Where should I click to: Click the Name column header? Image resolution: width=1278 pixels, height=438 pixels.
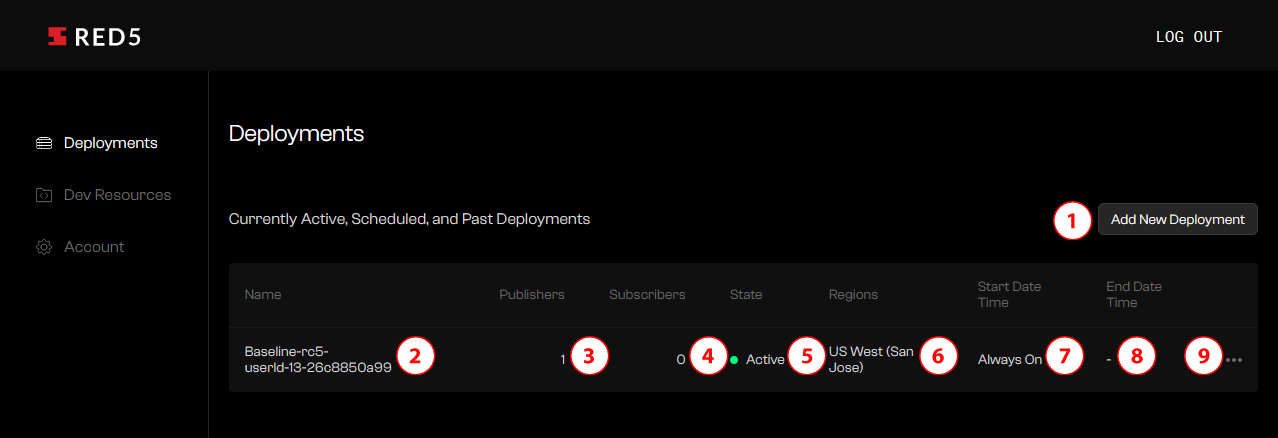(x=263, y=295)
